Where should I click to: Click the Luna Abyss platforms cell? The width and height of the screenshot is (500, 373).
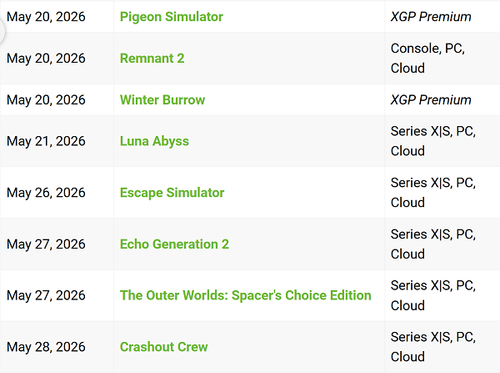pos(442,141)
